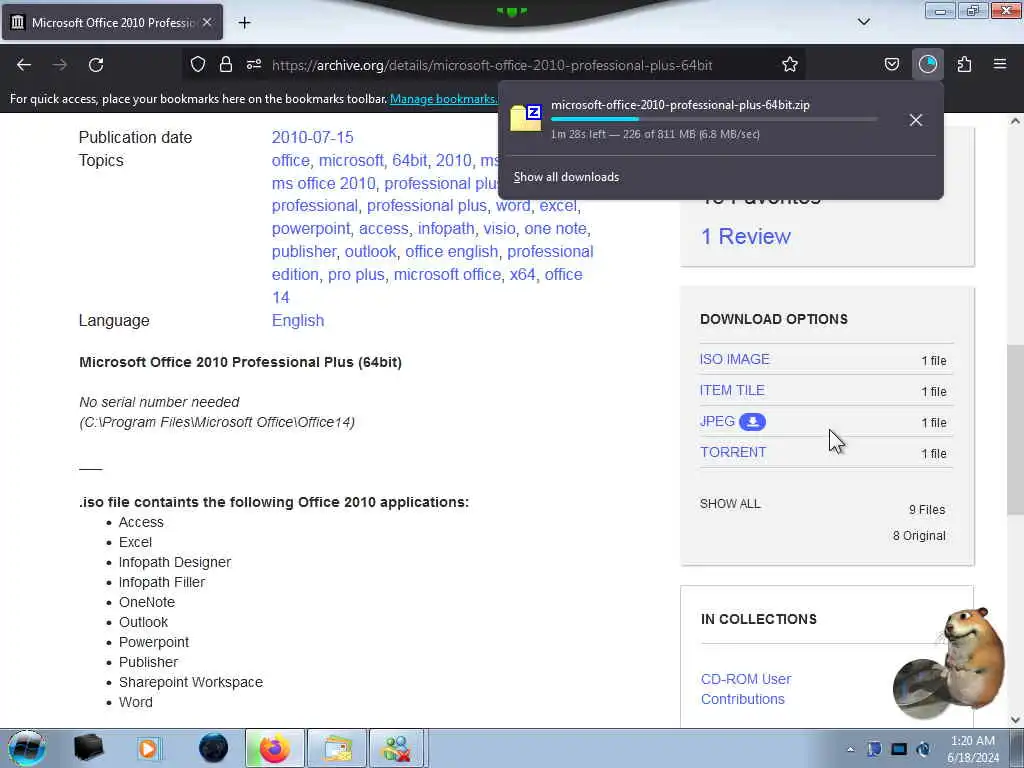Open CD-ROM User Contributions collection
The image size is (1024, 768).
click(746, 689)
